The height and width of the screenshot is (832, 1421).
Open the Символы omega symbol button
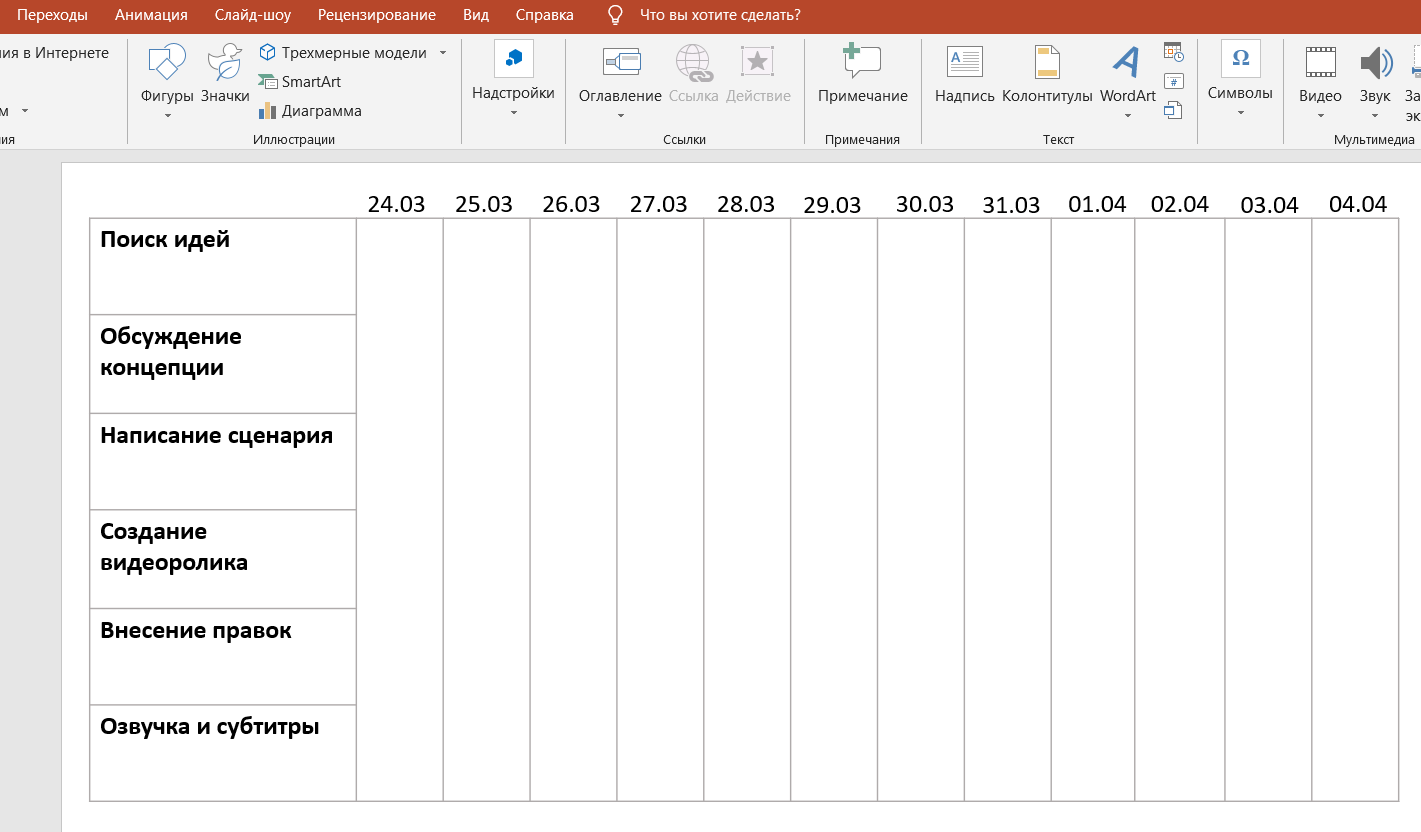coord(1240,59)
